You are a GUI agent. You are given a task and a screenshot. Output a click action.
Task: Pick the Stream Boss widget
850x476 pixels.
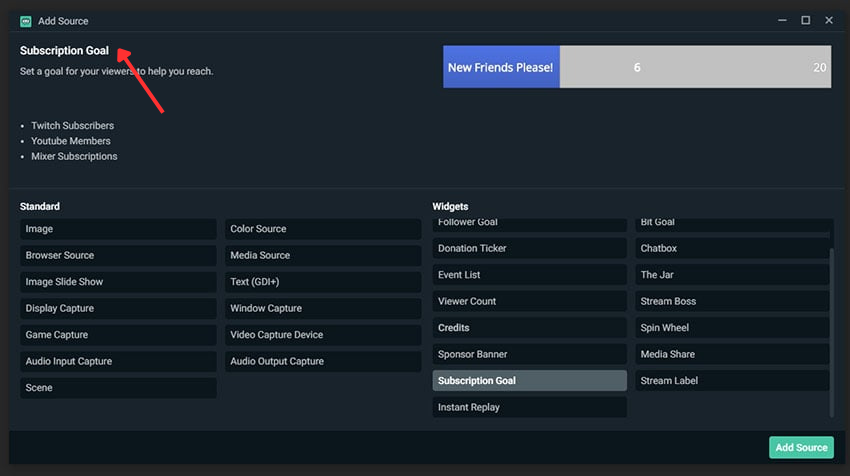[732, 301]
